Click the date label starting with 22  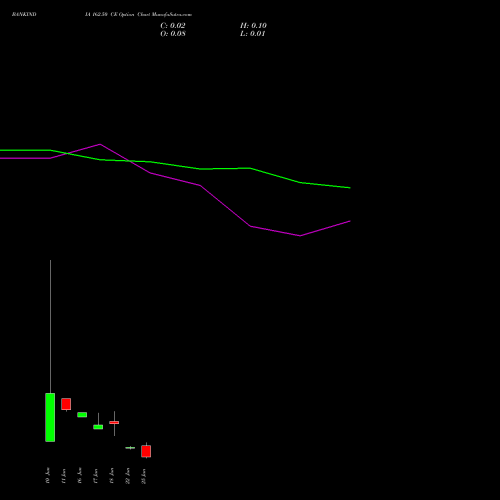click(128, 476)
